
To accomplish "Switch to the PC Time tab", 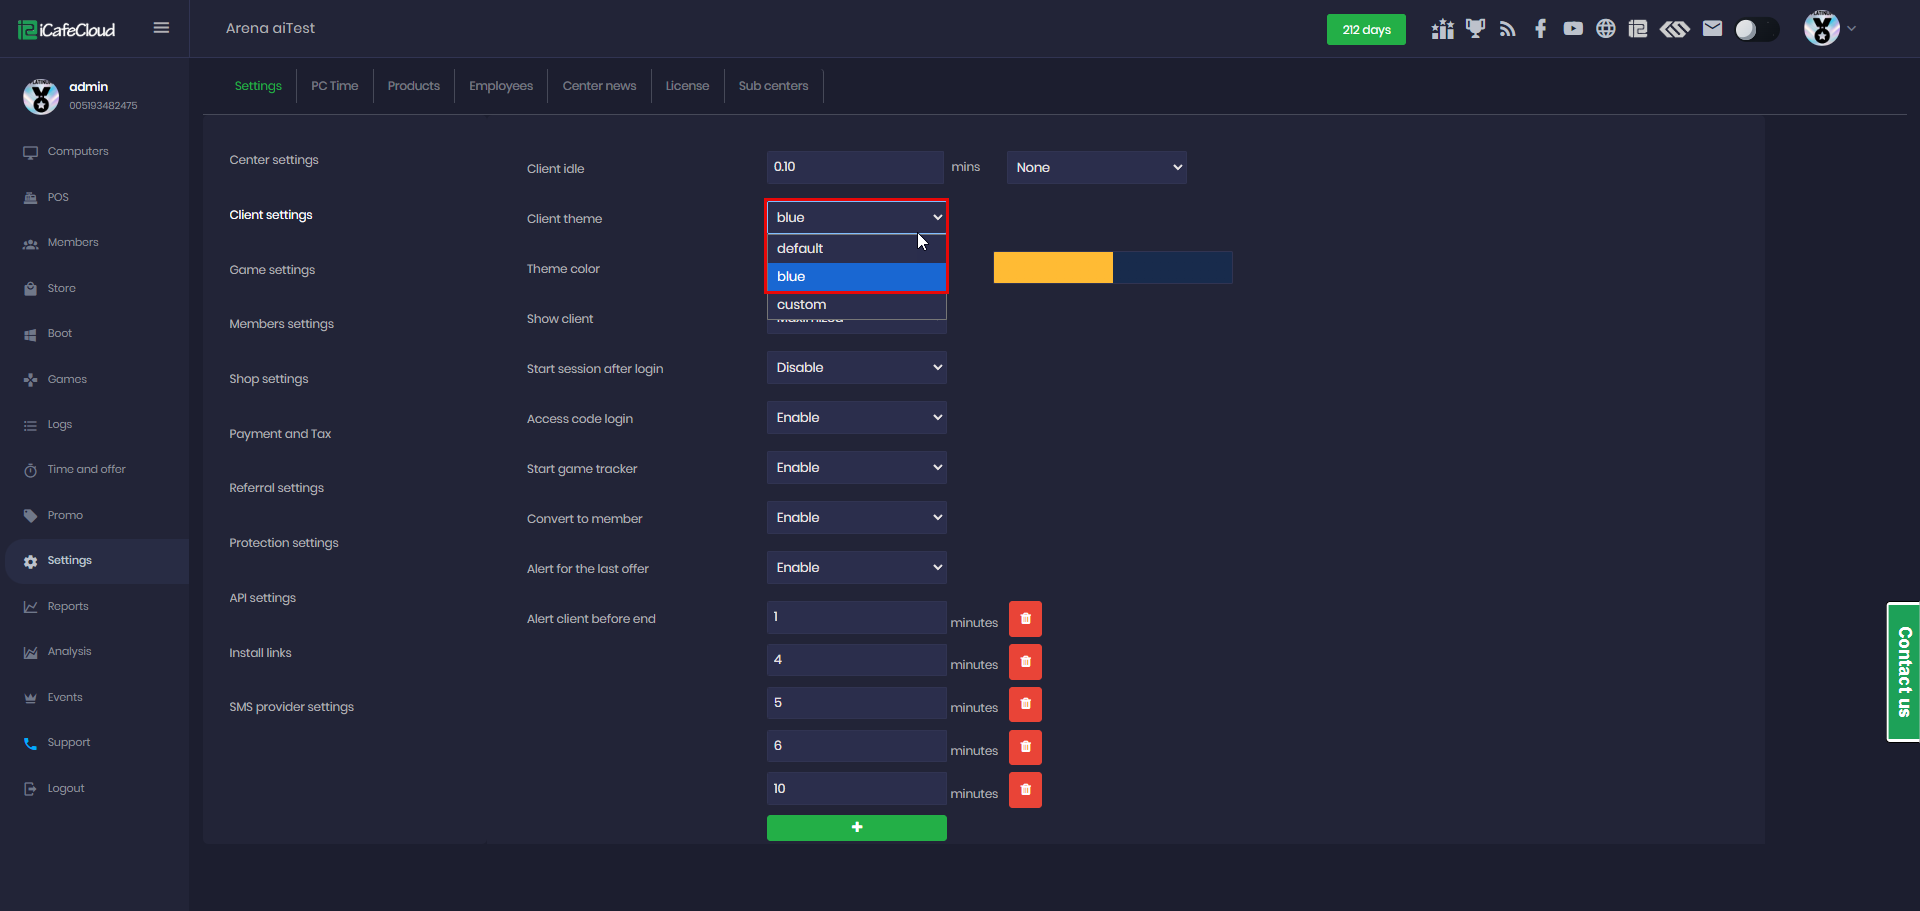I will pos(334,86).
